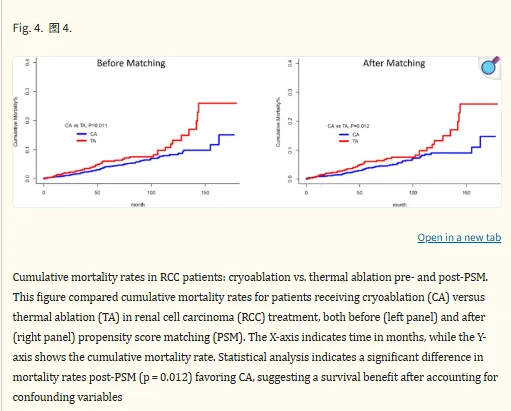Click 'CA vs TA, P=0.011' annotation
This screenshot has height=411, width=511.
coord(86,125)
